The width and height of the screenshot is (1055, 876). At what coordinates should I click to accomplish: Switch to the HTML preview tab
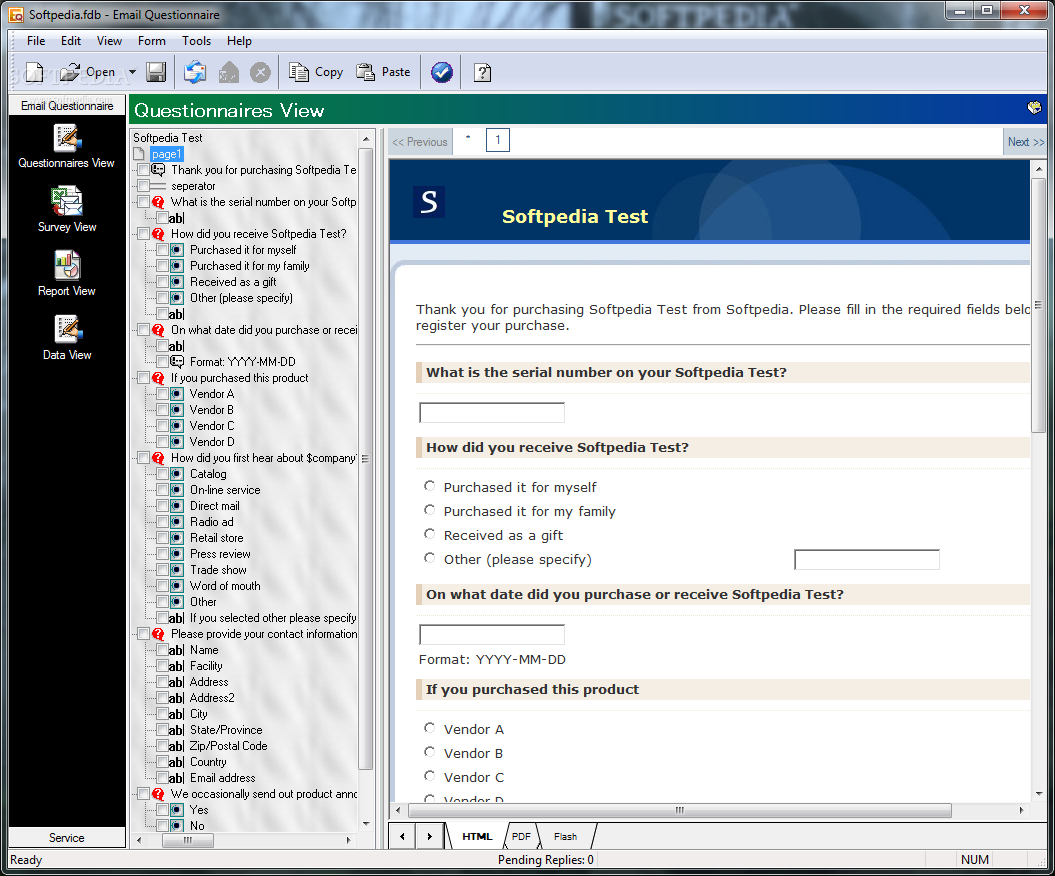[477, 836]
